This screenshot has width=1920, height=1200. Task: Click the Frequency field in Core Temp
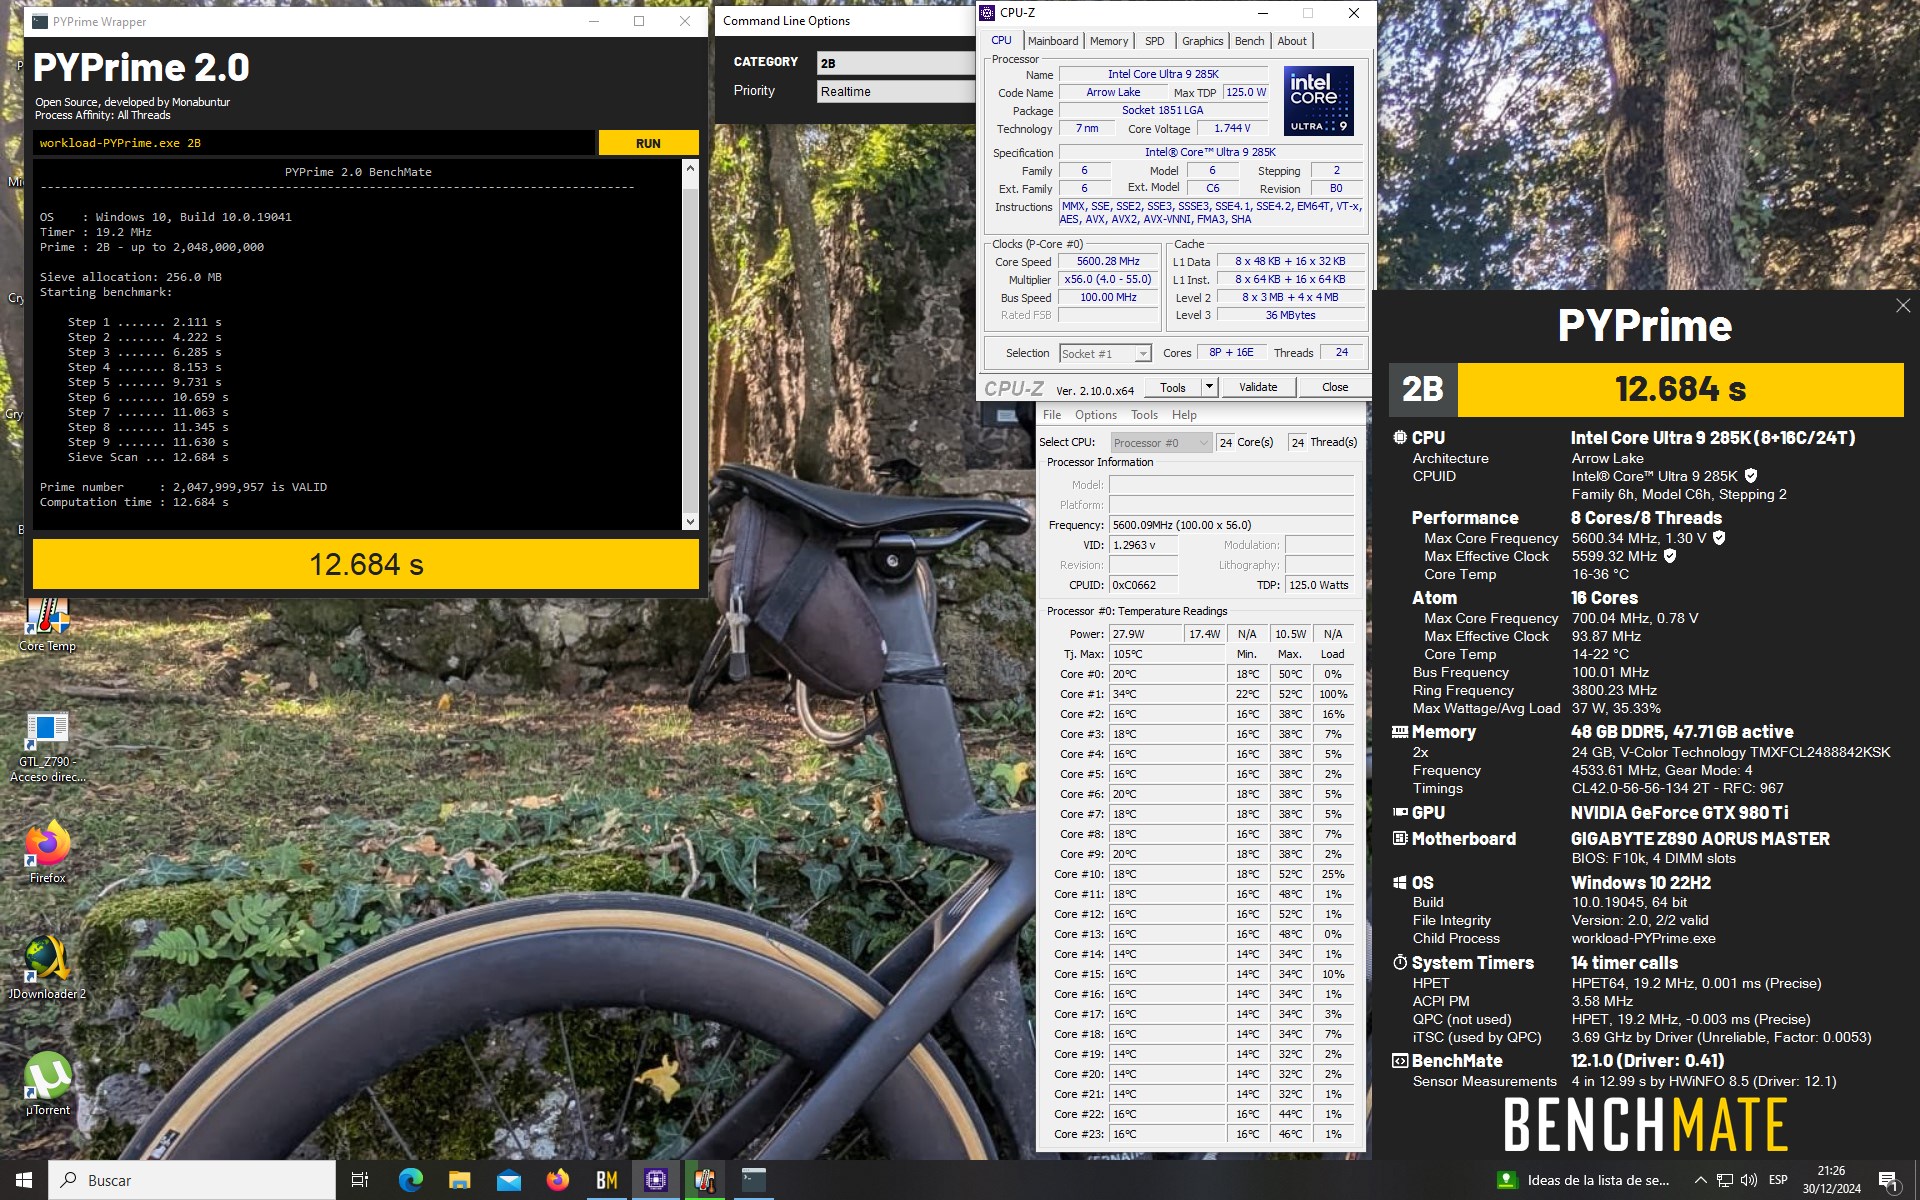tap(1231, 525)
